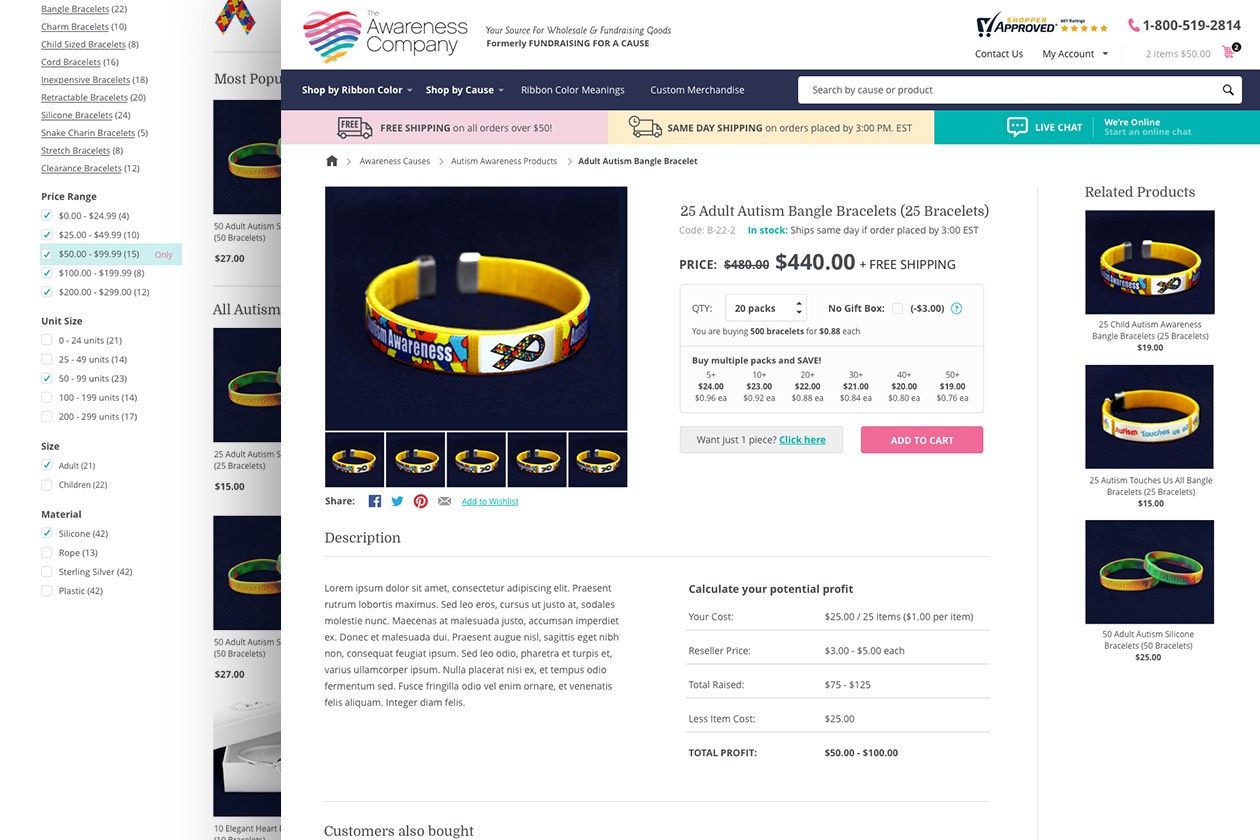The height and width of the screenshot is (840, 1260).
Task: Open the No Gift Box help icon
Action: (956, 308)
